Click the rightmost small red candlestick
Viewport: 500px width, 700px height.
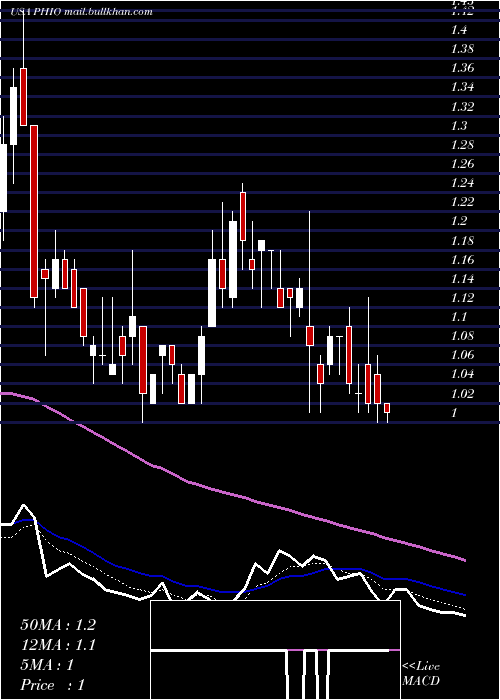pyautogui.click(x=387, y=408)
